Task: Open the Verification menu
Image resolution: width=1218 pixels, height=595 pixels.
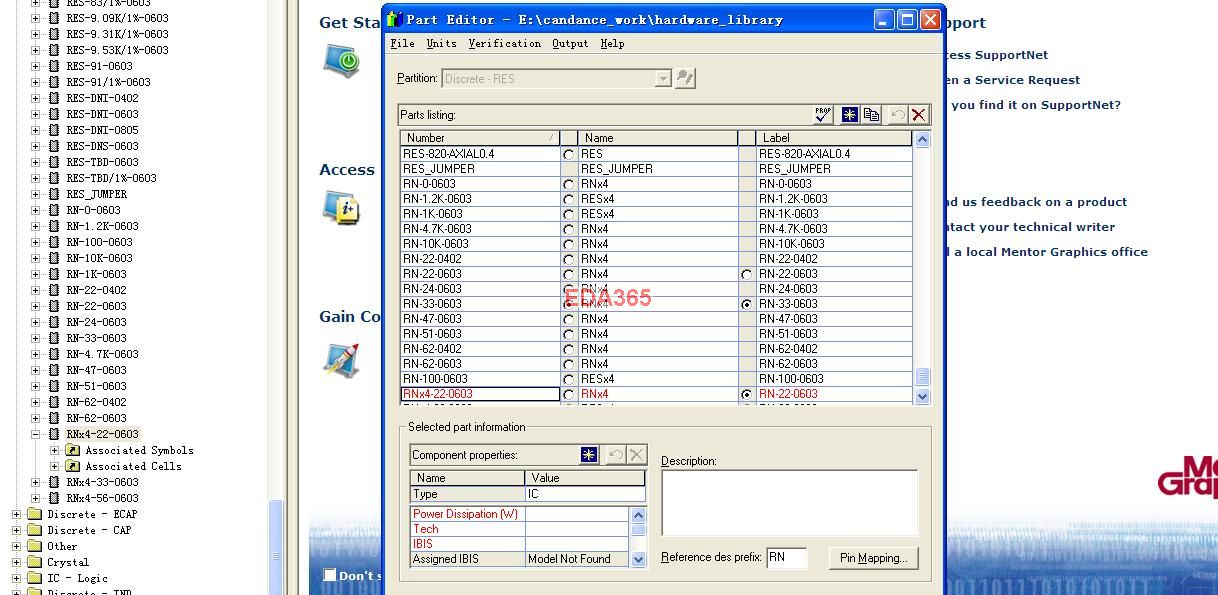Action: tap(505, 43)
